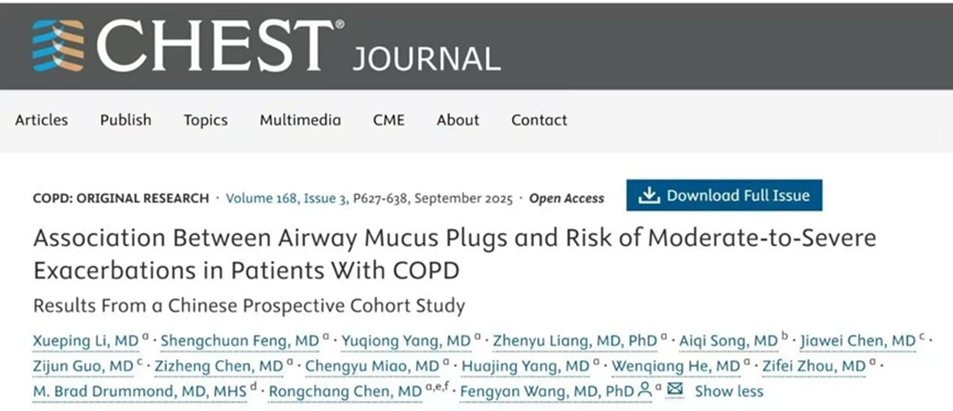Image resolution: width=953 pixels, height=411 pixels.
Task: Open the About menu
Action: tap(458, 120)
